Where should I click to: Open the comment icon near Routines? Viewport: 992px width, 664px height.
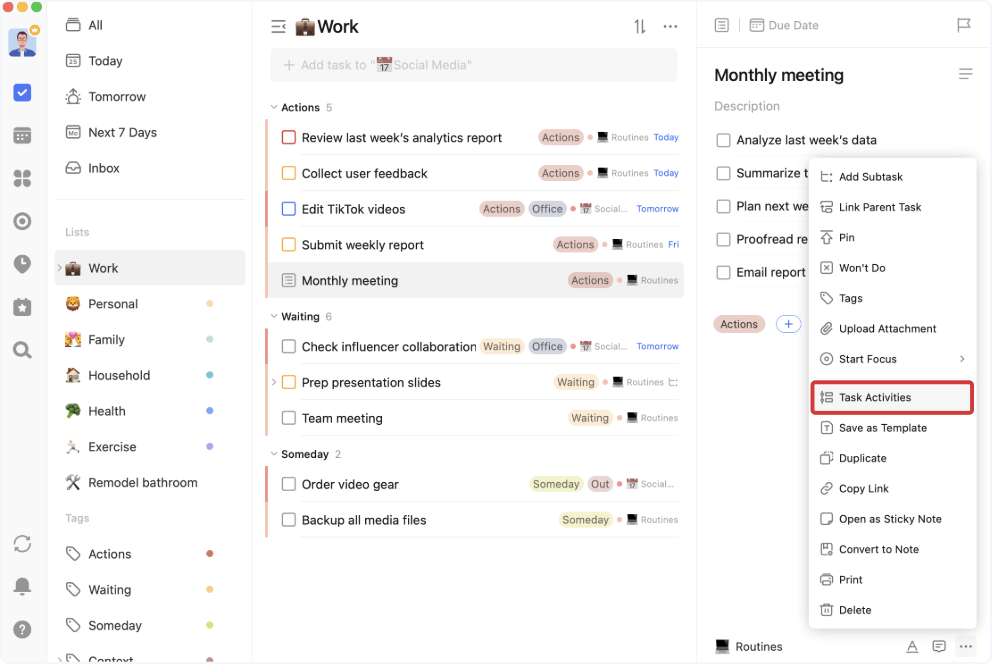pyautogui.click(x=939, y=646)
